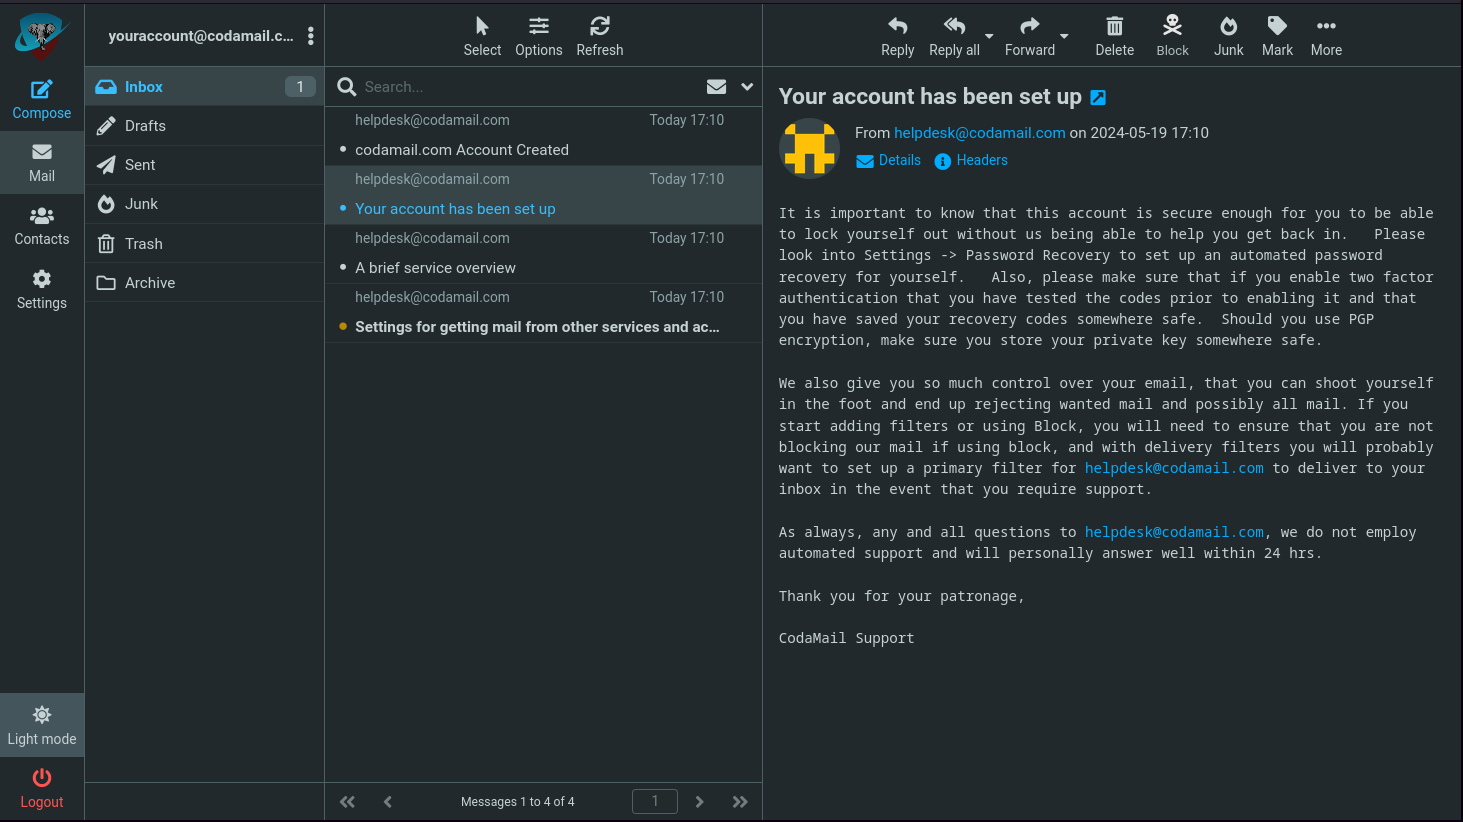This screenshot has width=1463, height=822.
Task: Go to first page of messages
Action: coord(347,802)
